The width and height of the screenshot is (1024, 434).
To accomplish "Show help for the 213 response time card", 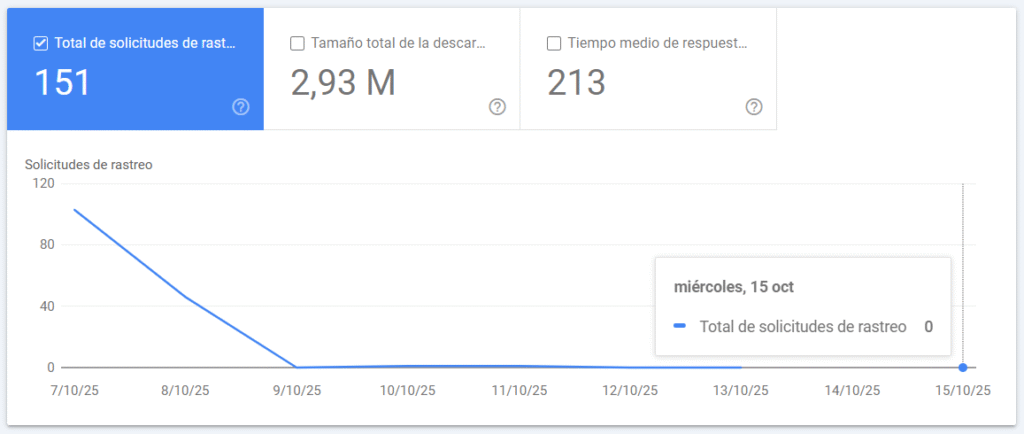I will coord(754,107).
